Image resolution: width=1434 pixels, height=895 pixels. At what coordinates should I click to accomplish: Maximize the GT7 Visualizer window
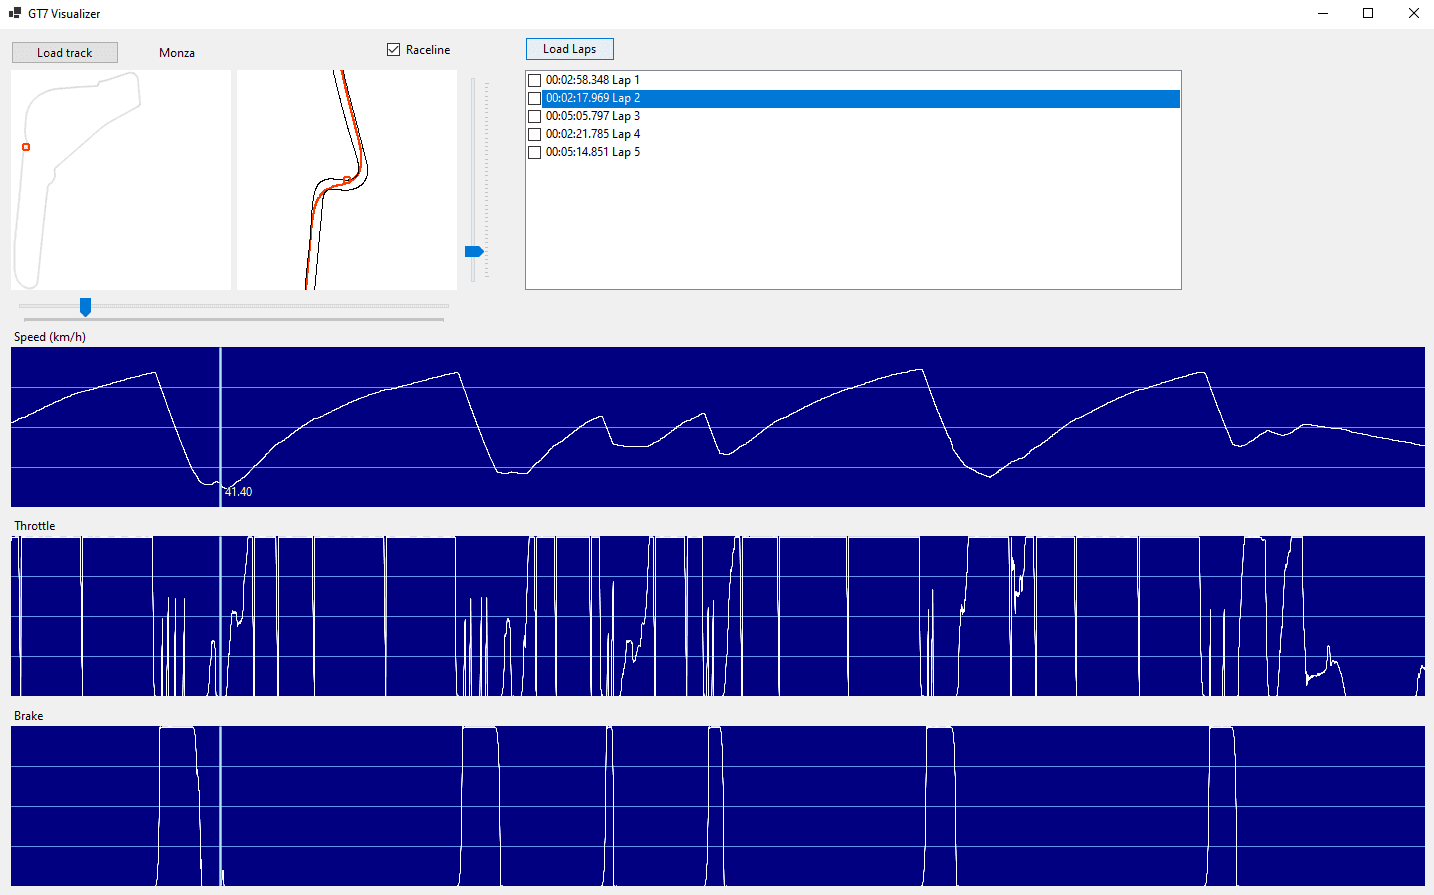click(x=1368, y=14)
